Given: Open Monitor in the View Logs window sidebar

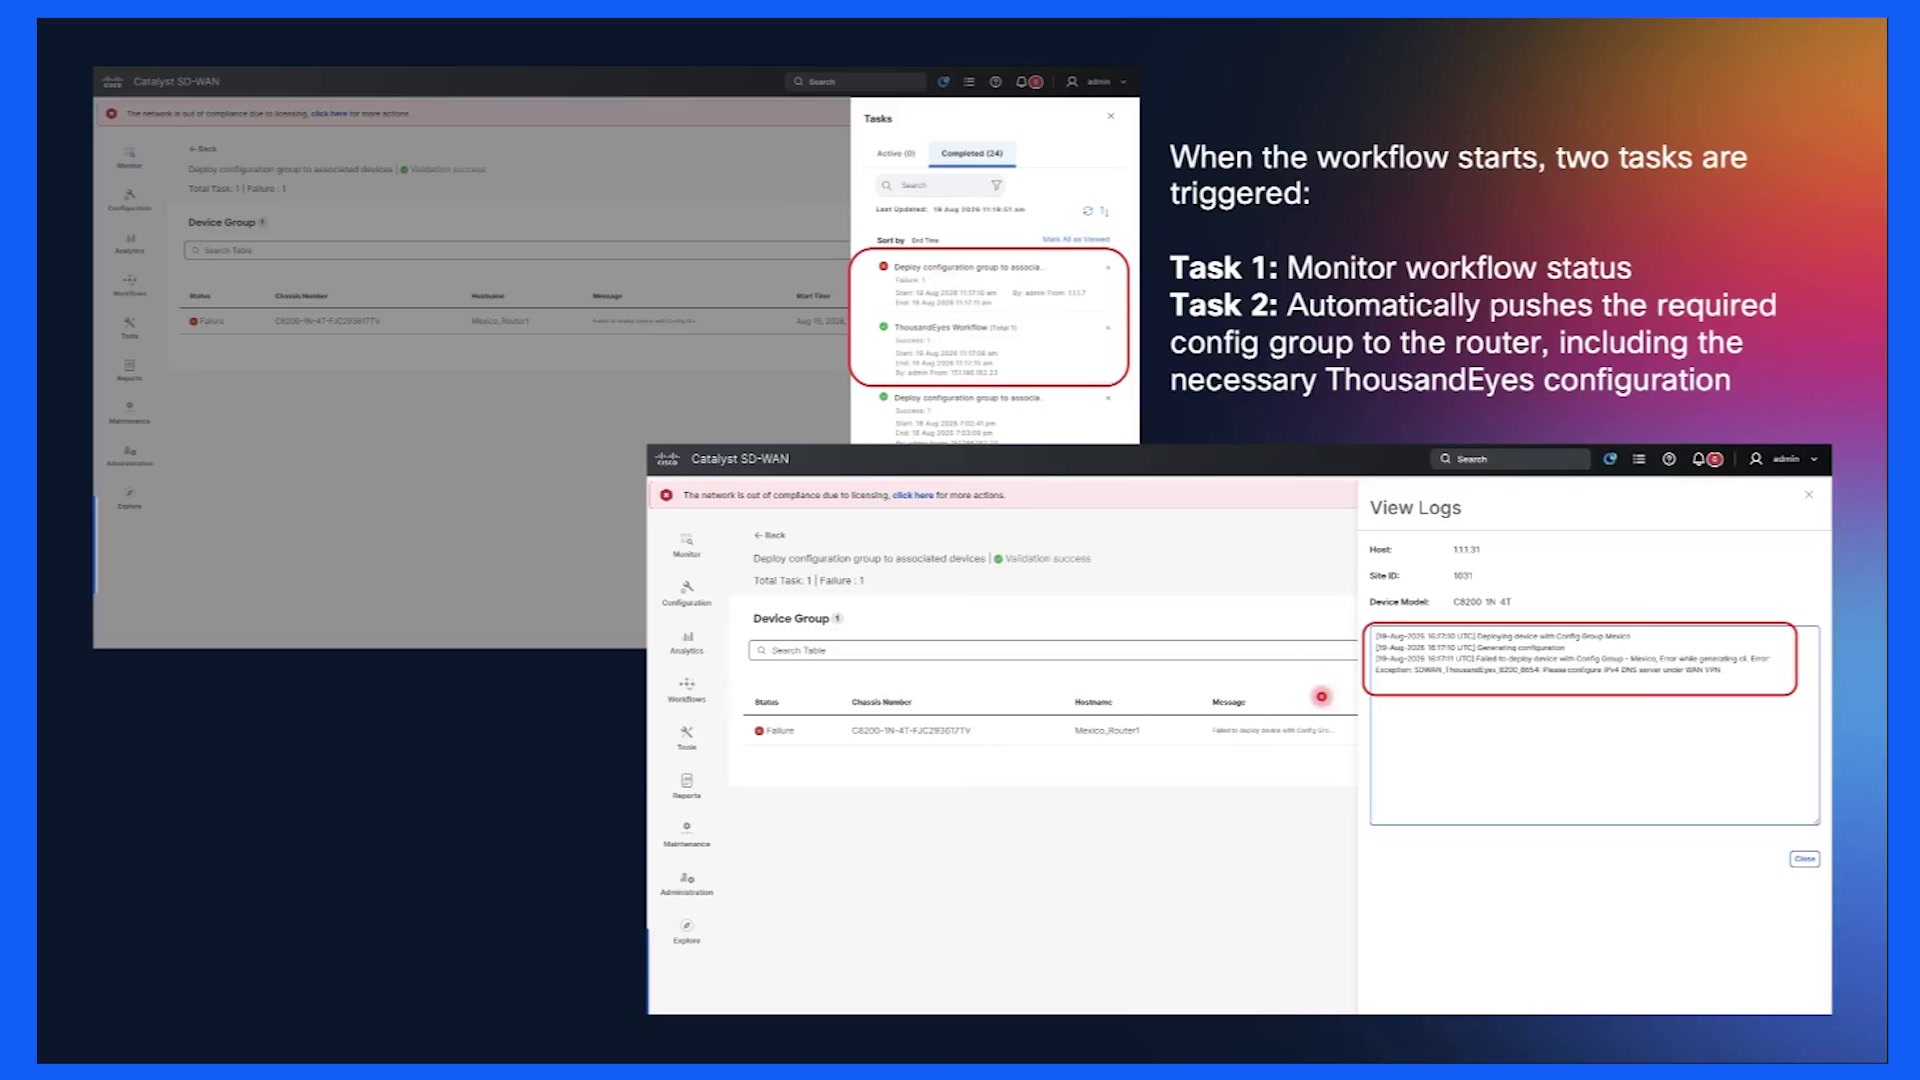Looking at the screenshot, I should pyautogui.click(x=686, y=545).
